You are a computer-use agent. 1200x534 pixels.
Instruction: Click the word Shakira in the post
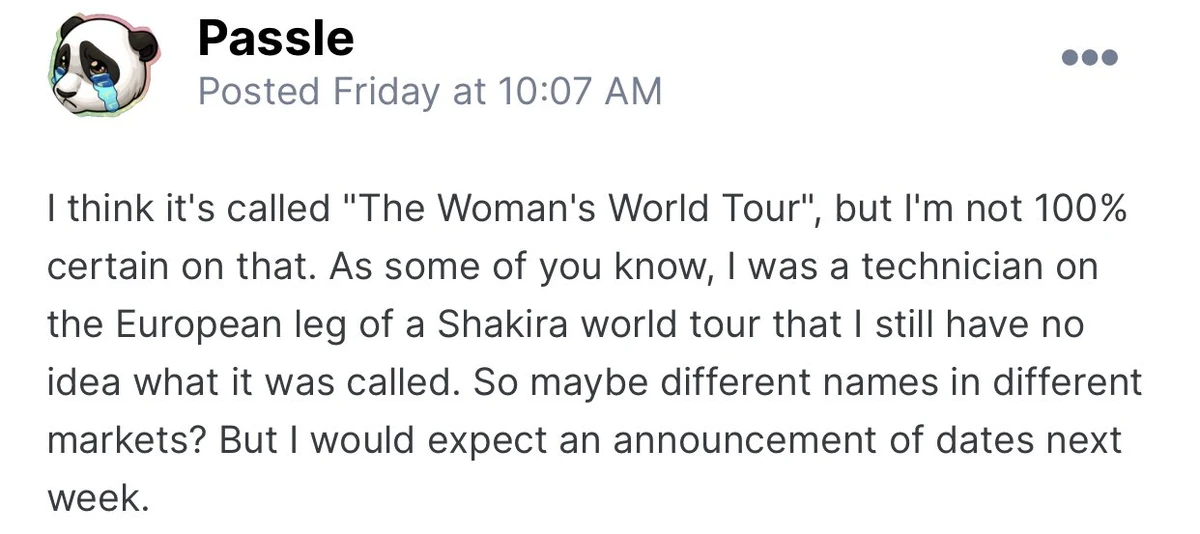pyautogui.click(x=513, y=326)
